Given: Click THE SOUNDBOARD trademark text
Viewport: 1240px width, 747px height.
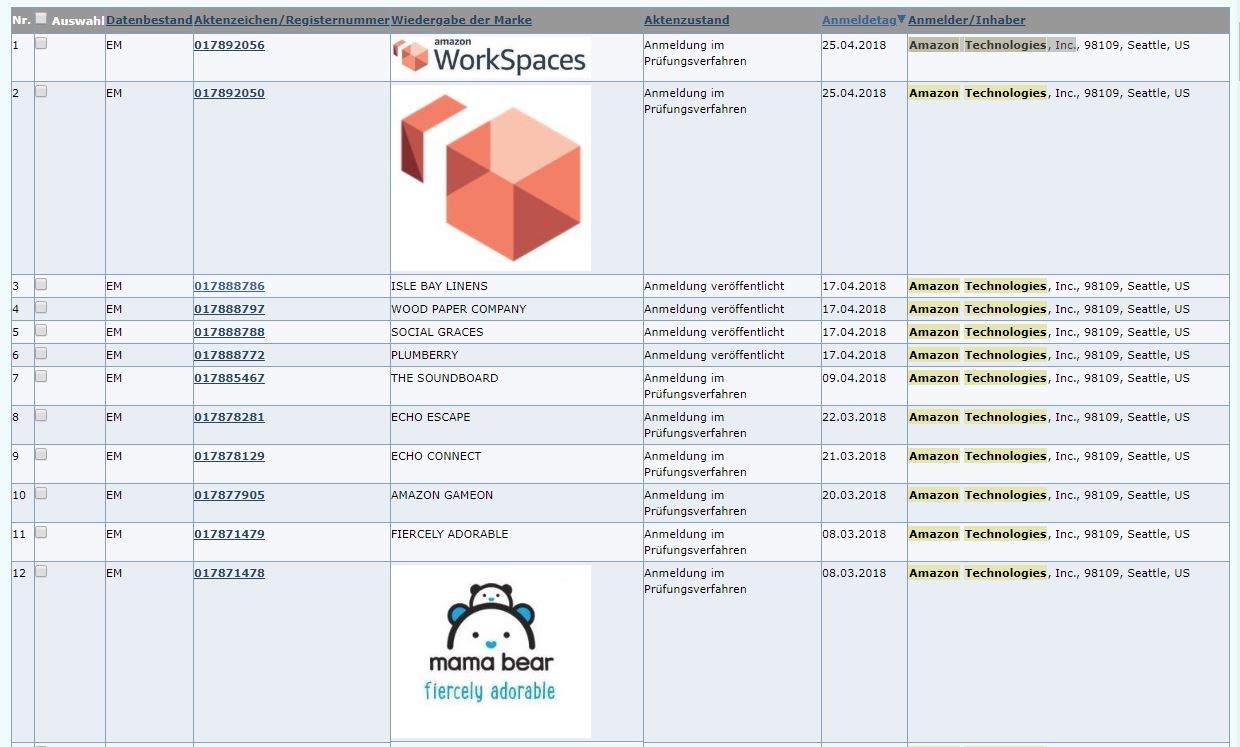Looking at the screenshot, I should [444, 378].
